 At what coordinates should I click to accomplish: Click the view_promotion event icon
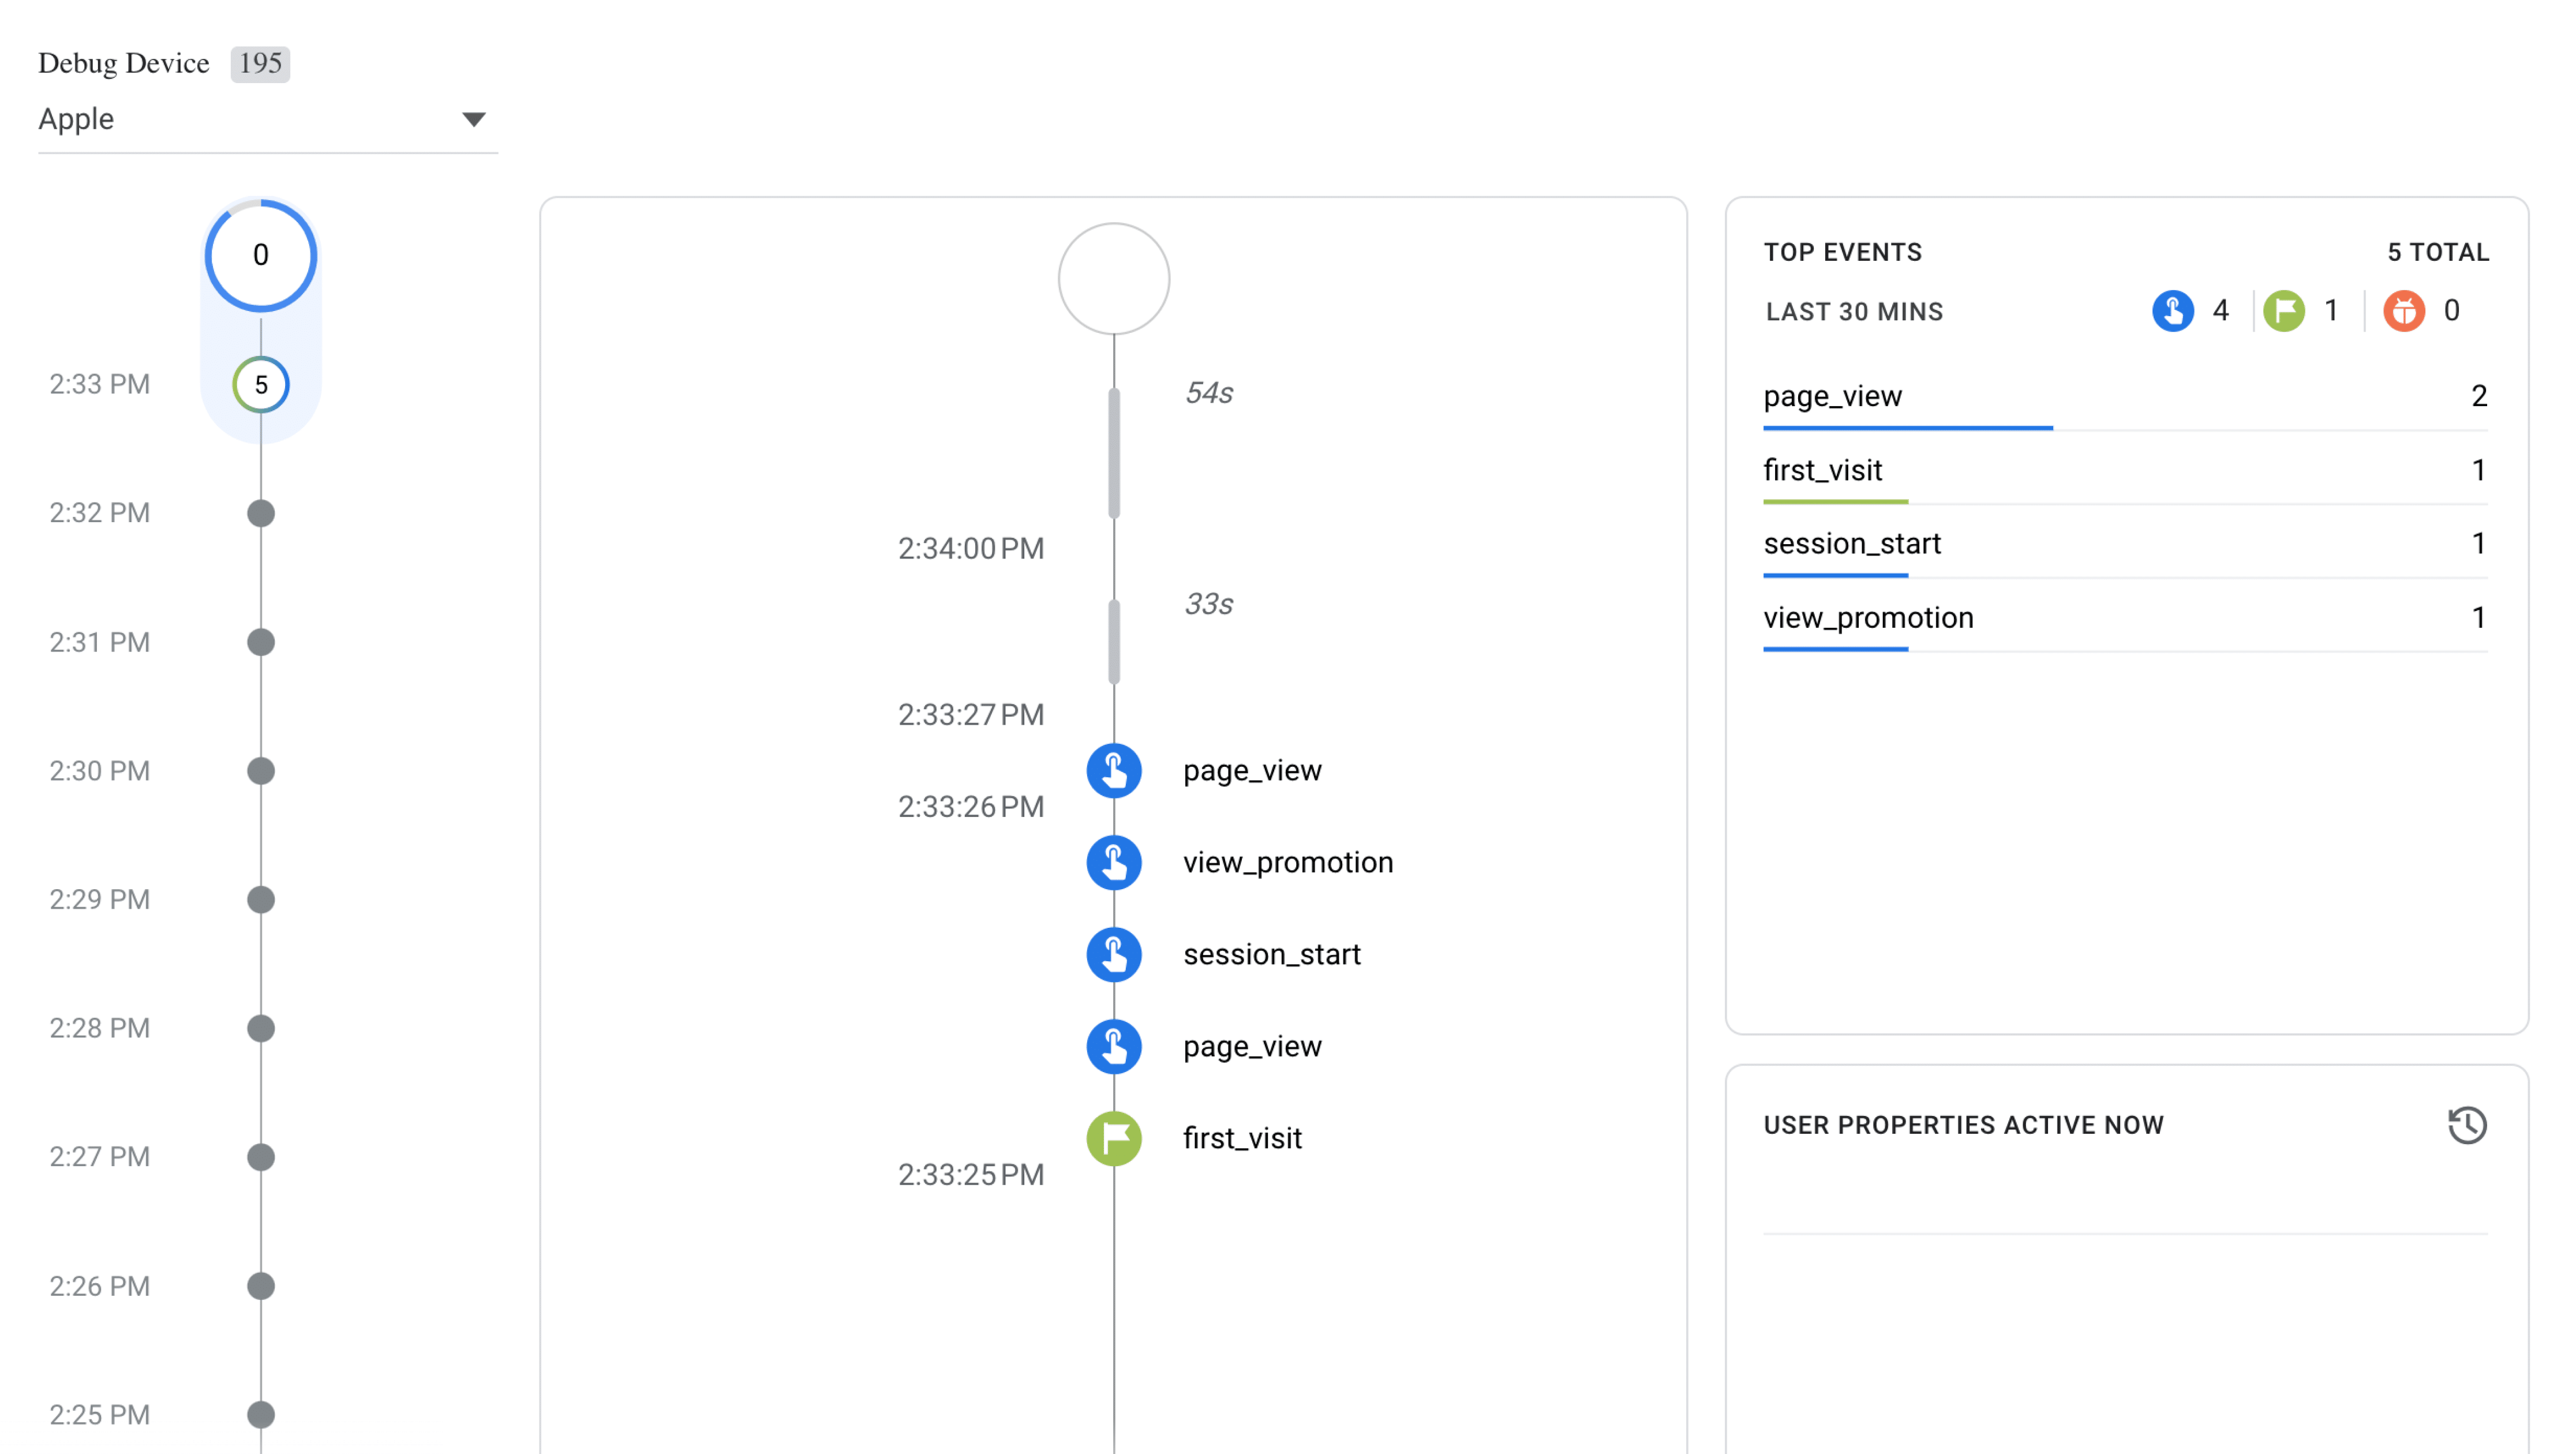click(1113, 862)
